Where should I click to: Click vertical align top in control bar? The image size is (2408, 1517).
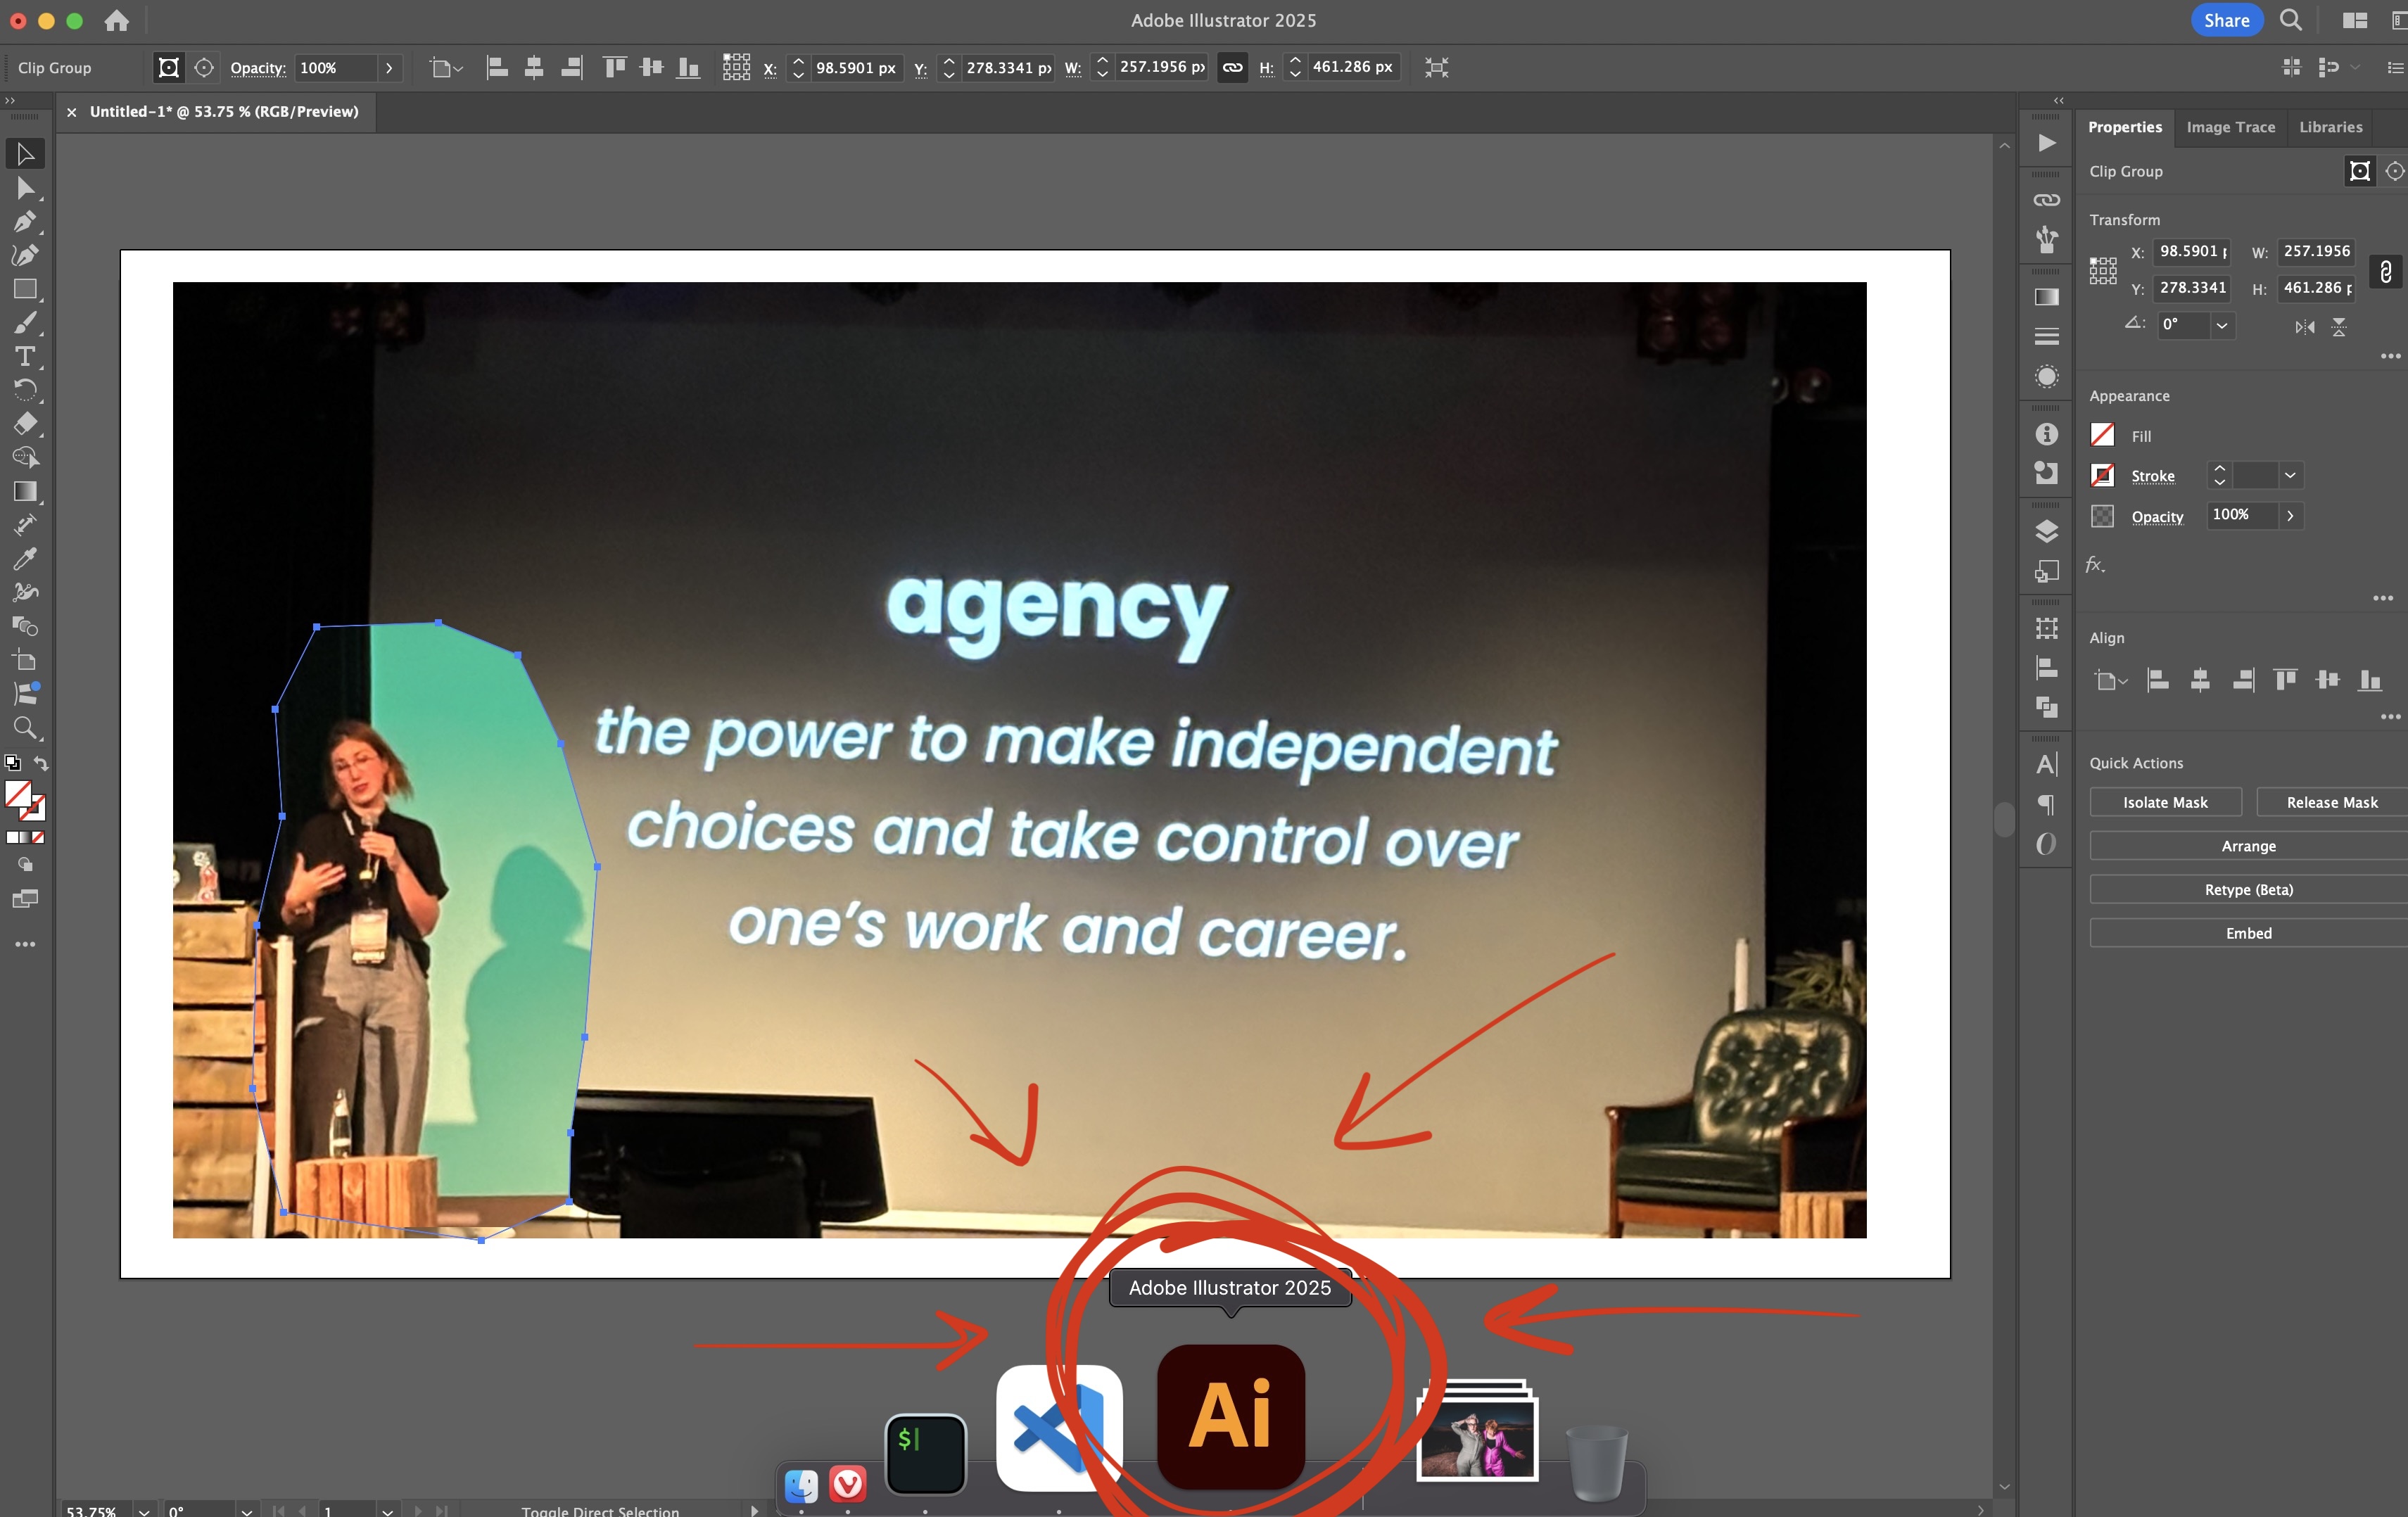tap(614, 68)
